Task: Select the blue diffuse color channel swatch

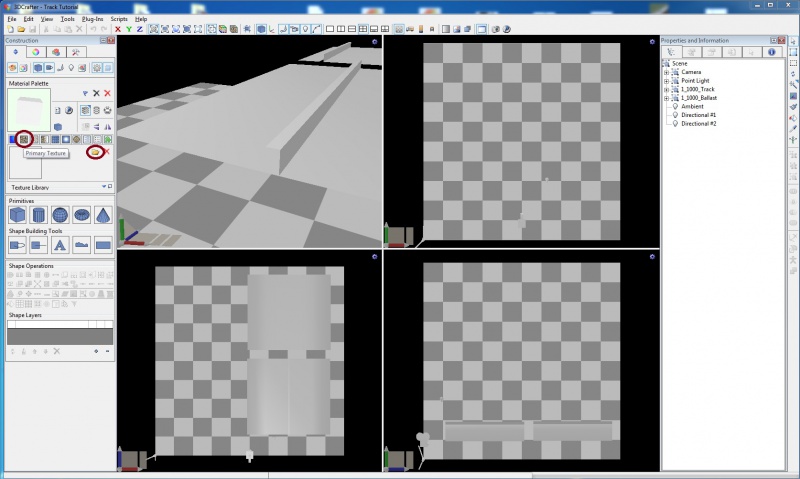Action: tap(12, 139)
